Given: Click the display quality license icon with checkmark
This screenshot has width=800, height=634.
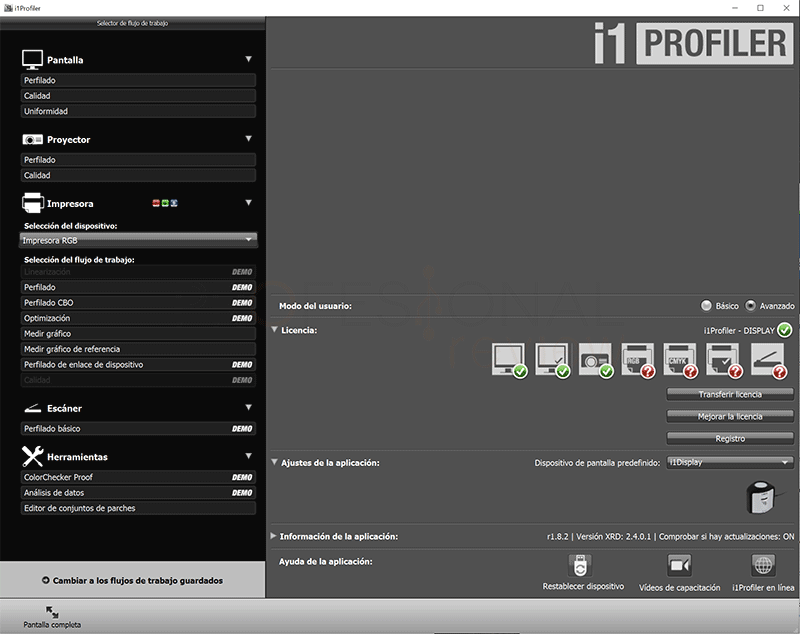Looking at the screenshot, I should (553, 361).
